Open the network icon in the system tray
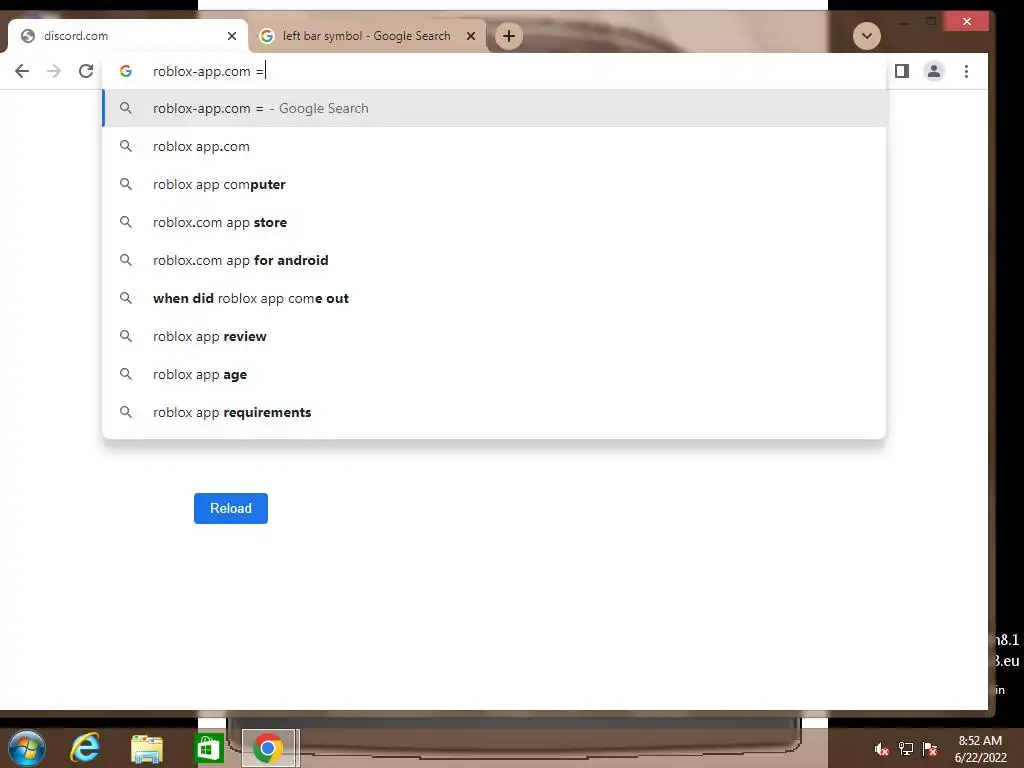Viewport: 1024px width, 768px height. tap(906, 749)
